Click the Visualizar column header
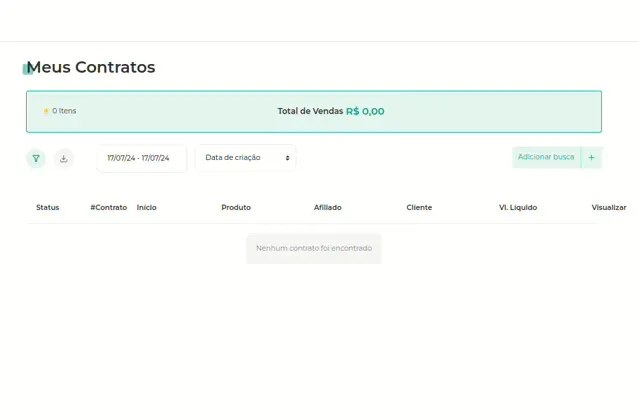The width and height of the screenshot is (638, 420). tap(609, 208)
